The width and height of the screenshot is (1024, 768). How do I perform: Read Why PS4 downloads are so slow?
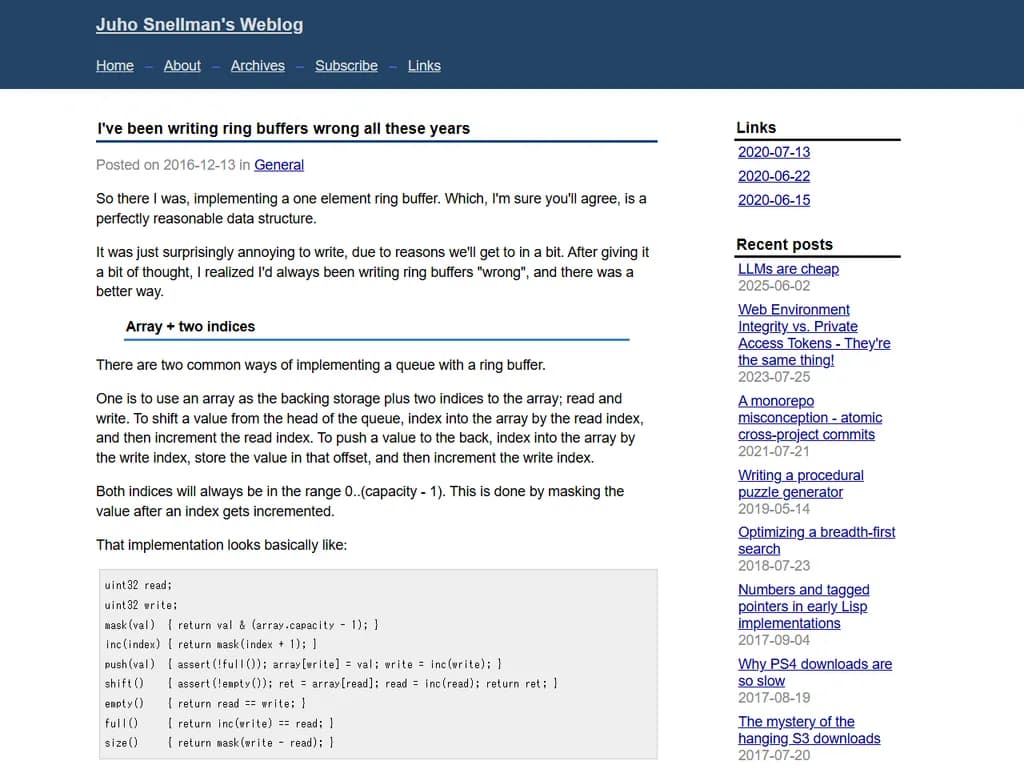813,671
